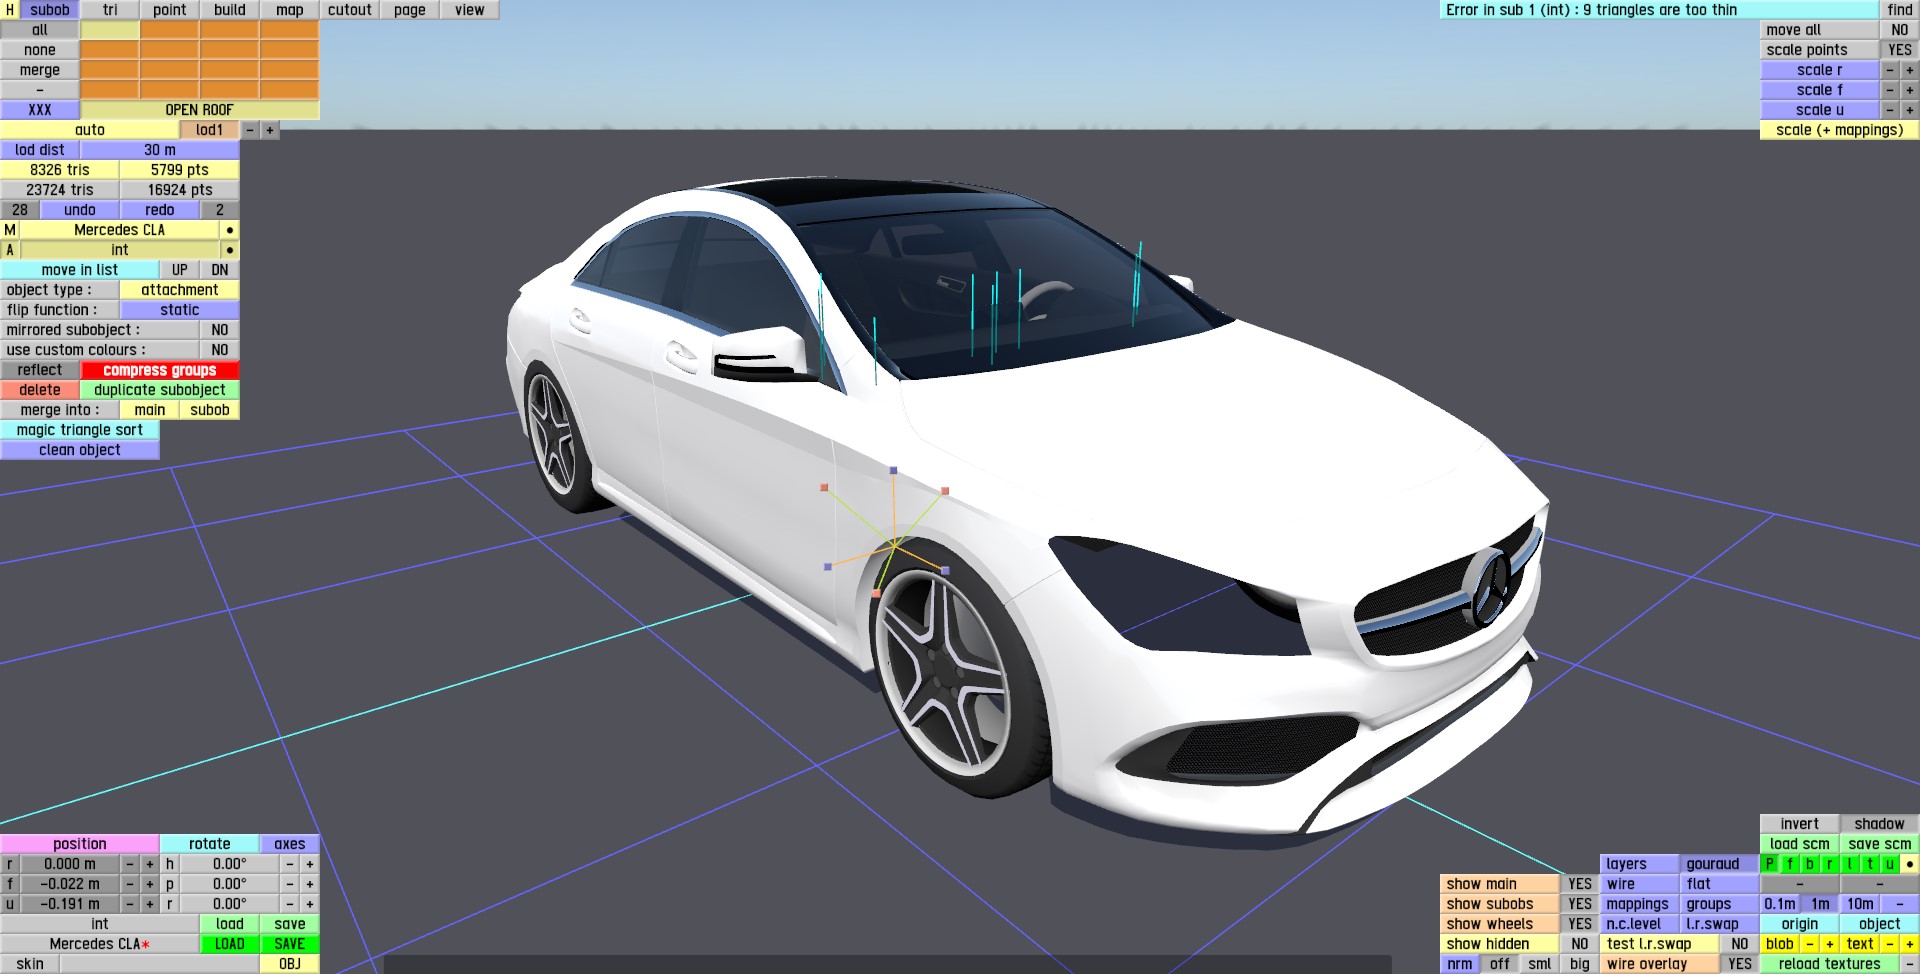Increase scale u with the plus button

pyautogui.click(x=1910, y=110)
